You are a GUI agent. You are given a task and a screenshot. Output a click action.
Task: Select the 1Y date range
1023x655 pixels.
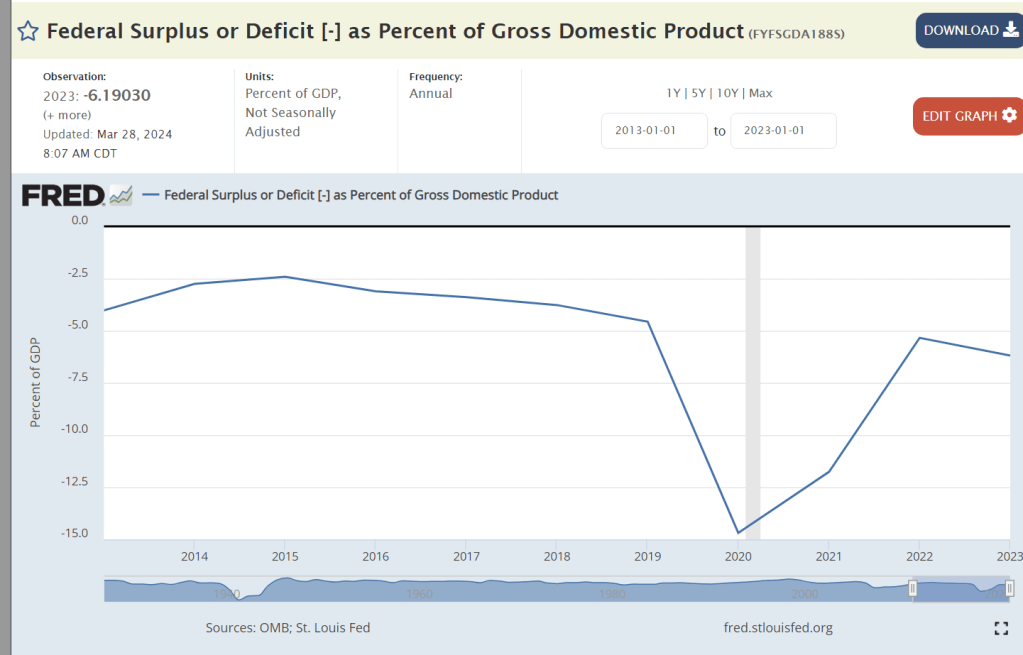click(x=675, y=93)
